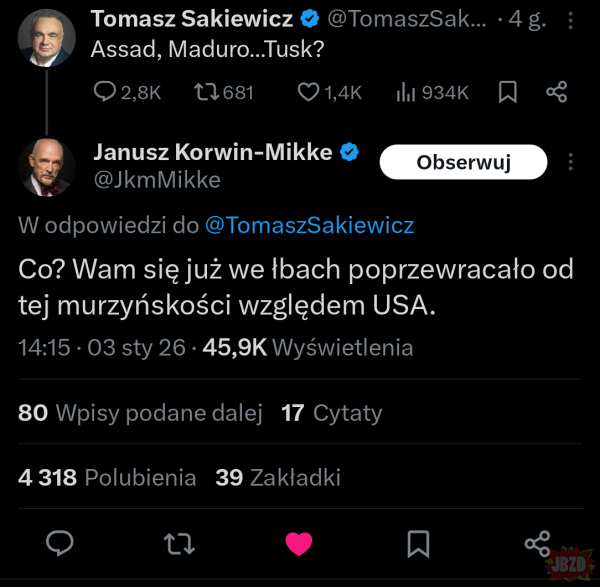Open Janusz Korwin-Mikke's profile picture
The image size is (600, 587).
point(46,167)
